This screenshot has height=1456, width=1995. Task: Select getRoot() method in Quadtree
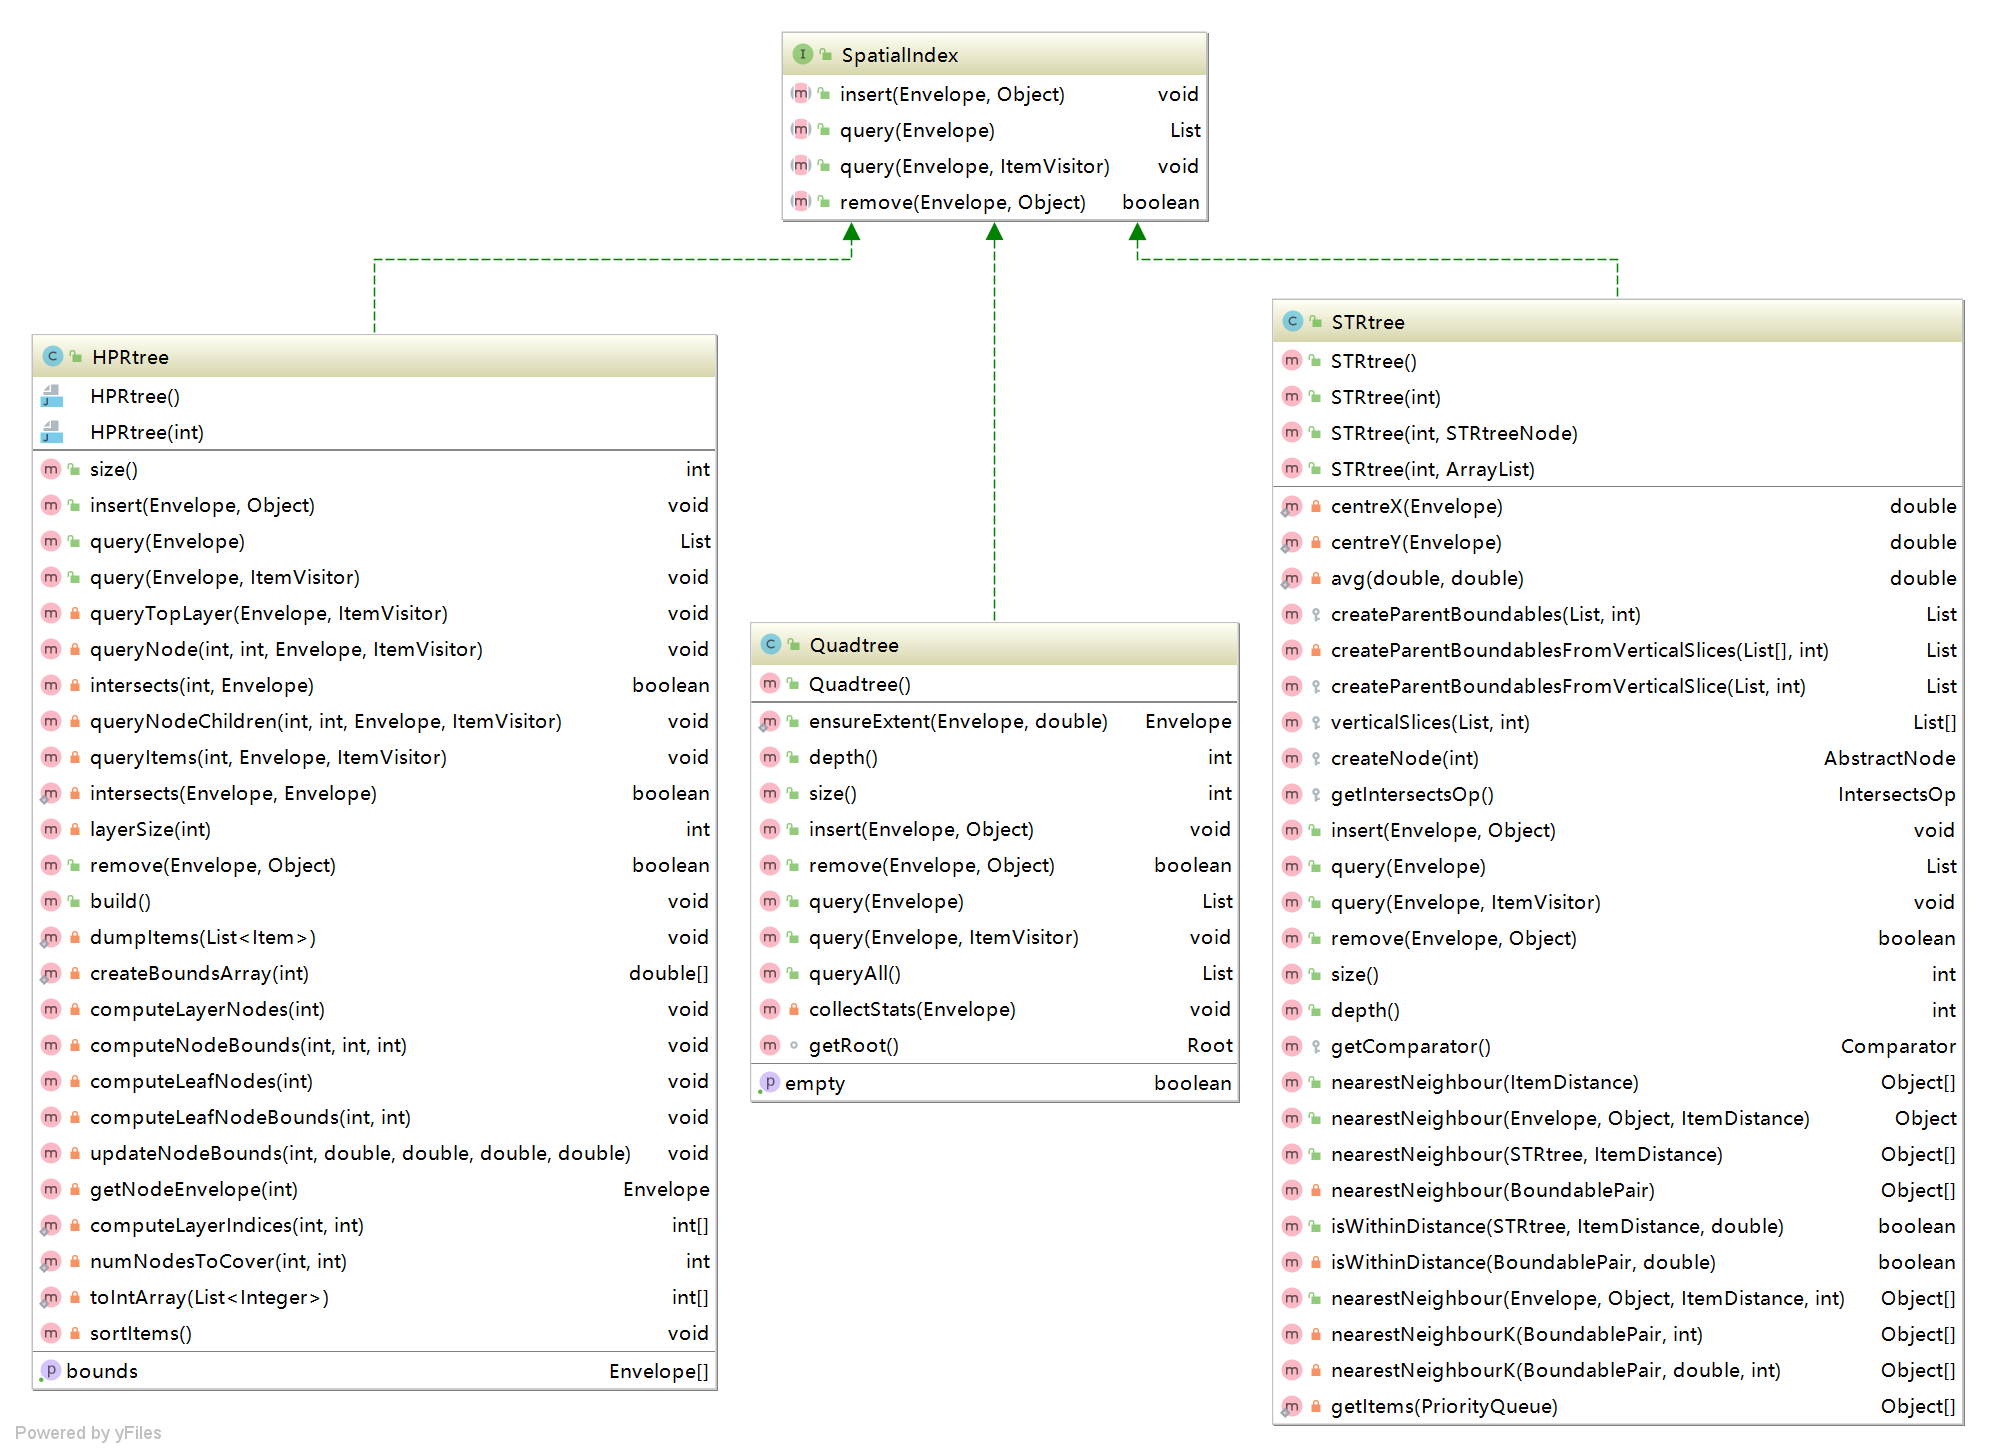coord(853,1046)
